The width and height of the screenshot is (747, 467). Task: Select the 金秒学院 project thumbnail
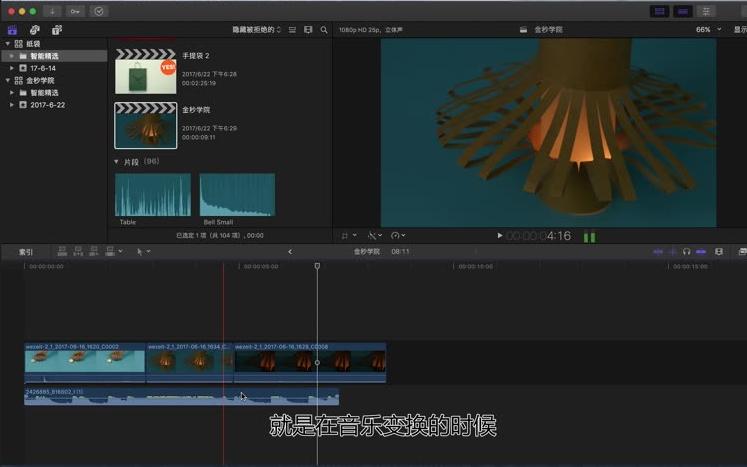146,126
